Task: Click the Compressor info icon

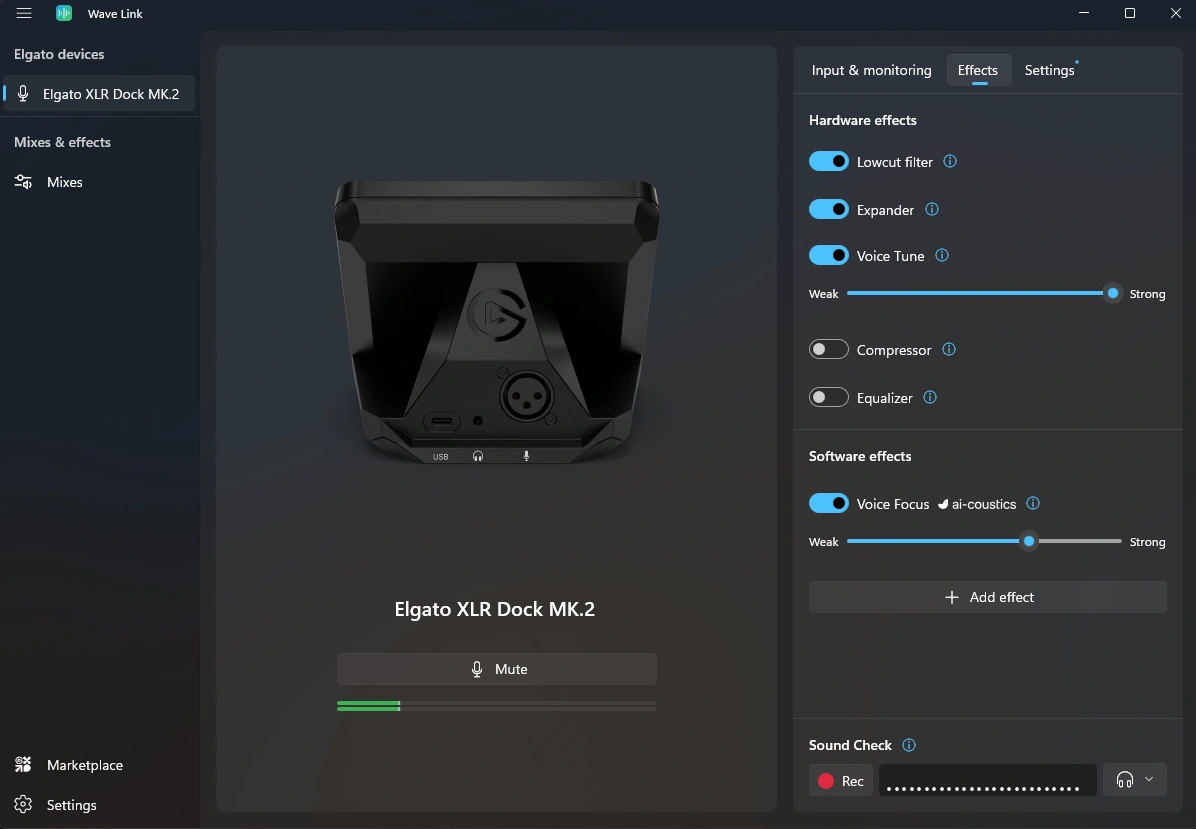Action: pos(949,350)
